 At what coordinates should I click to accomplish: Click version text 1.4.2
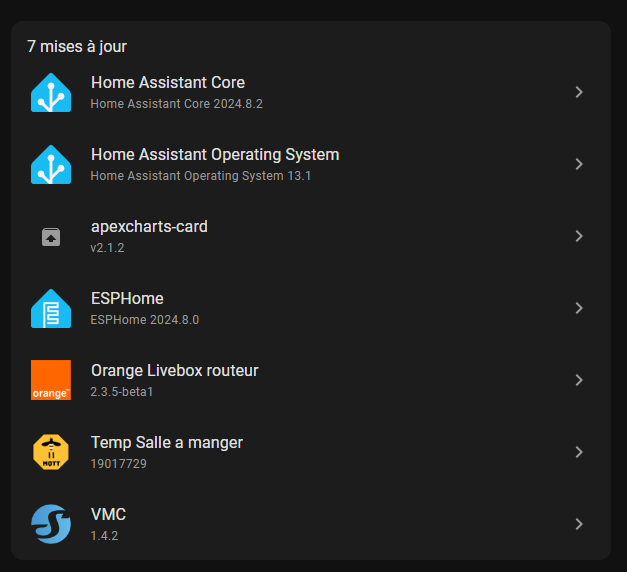point(104,536)
